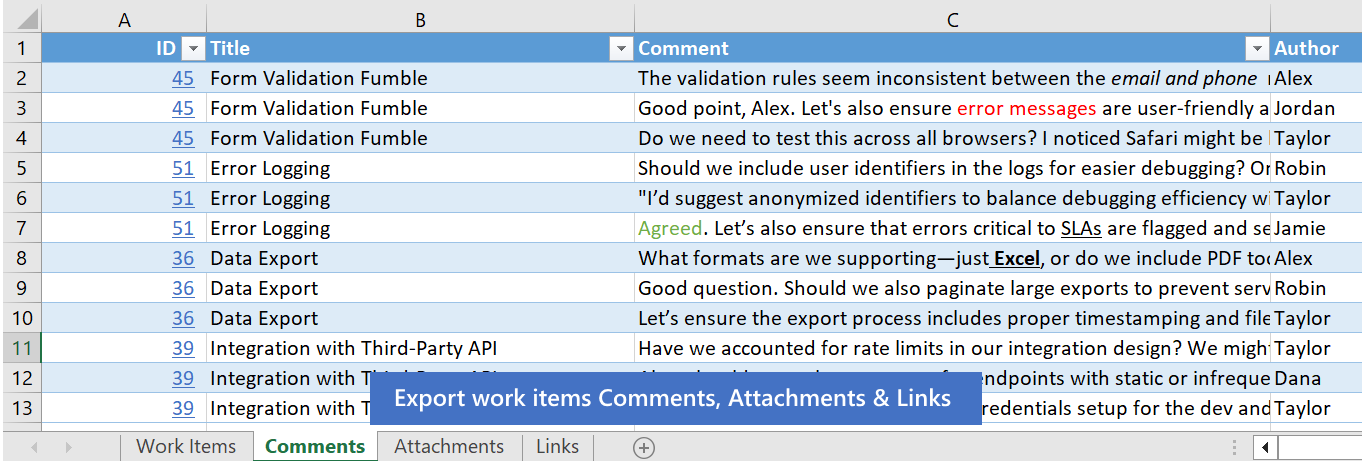Add a new sheet with plus icon
This screenshot has height=462, width=1362.
[644, 448]
